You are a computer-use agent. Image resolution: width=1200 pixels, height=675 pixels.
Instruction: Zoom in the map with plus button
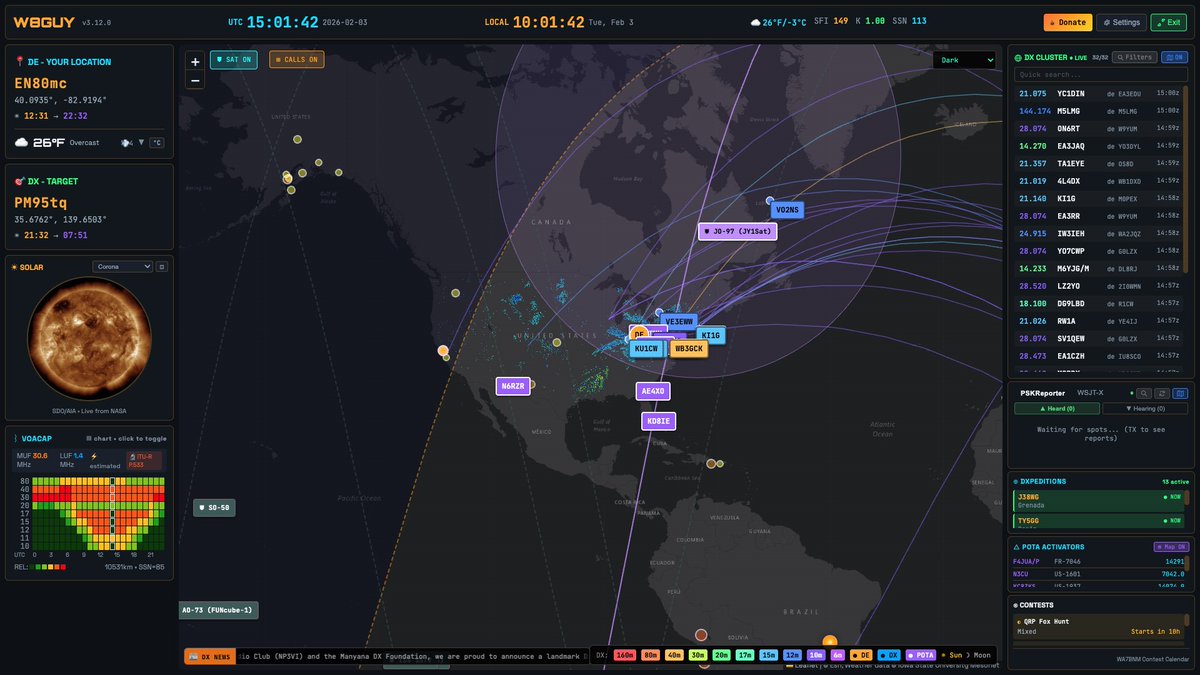[x=195, y=61]
